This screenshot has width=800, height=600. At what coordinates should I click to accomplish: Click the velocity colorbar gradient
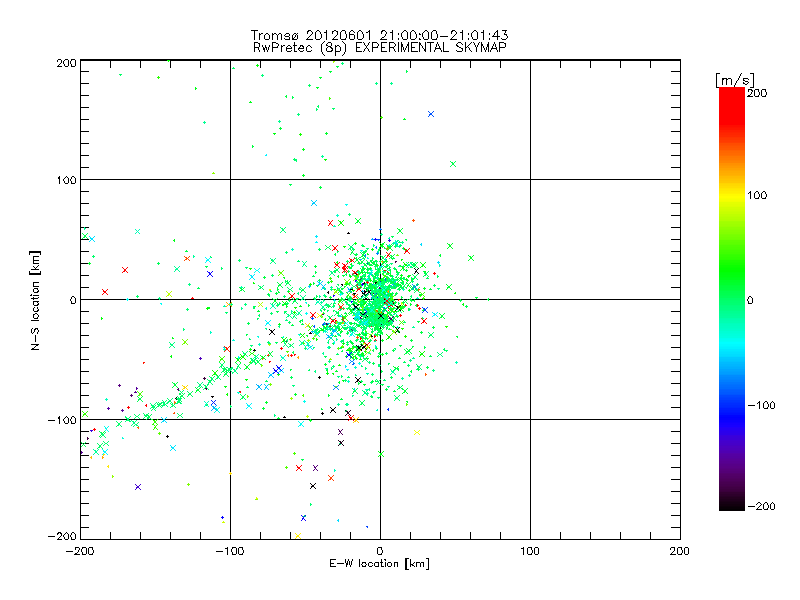(x=732, y=299)
